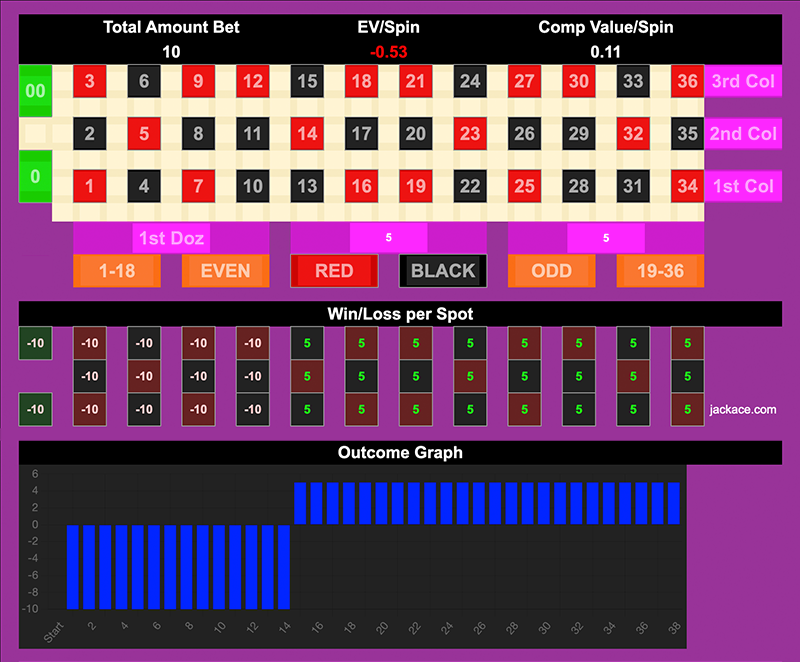Open the jackace.com link
Viewport: 800px width, 662px height.
coord(743,409)
